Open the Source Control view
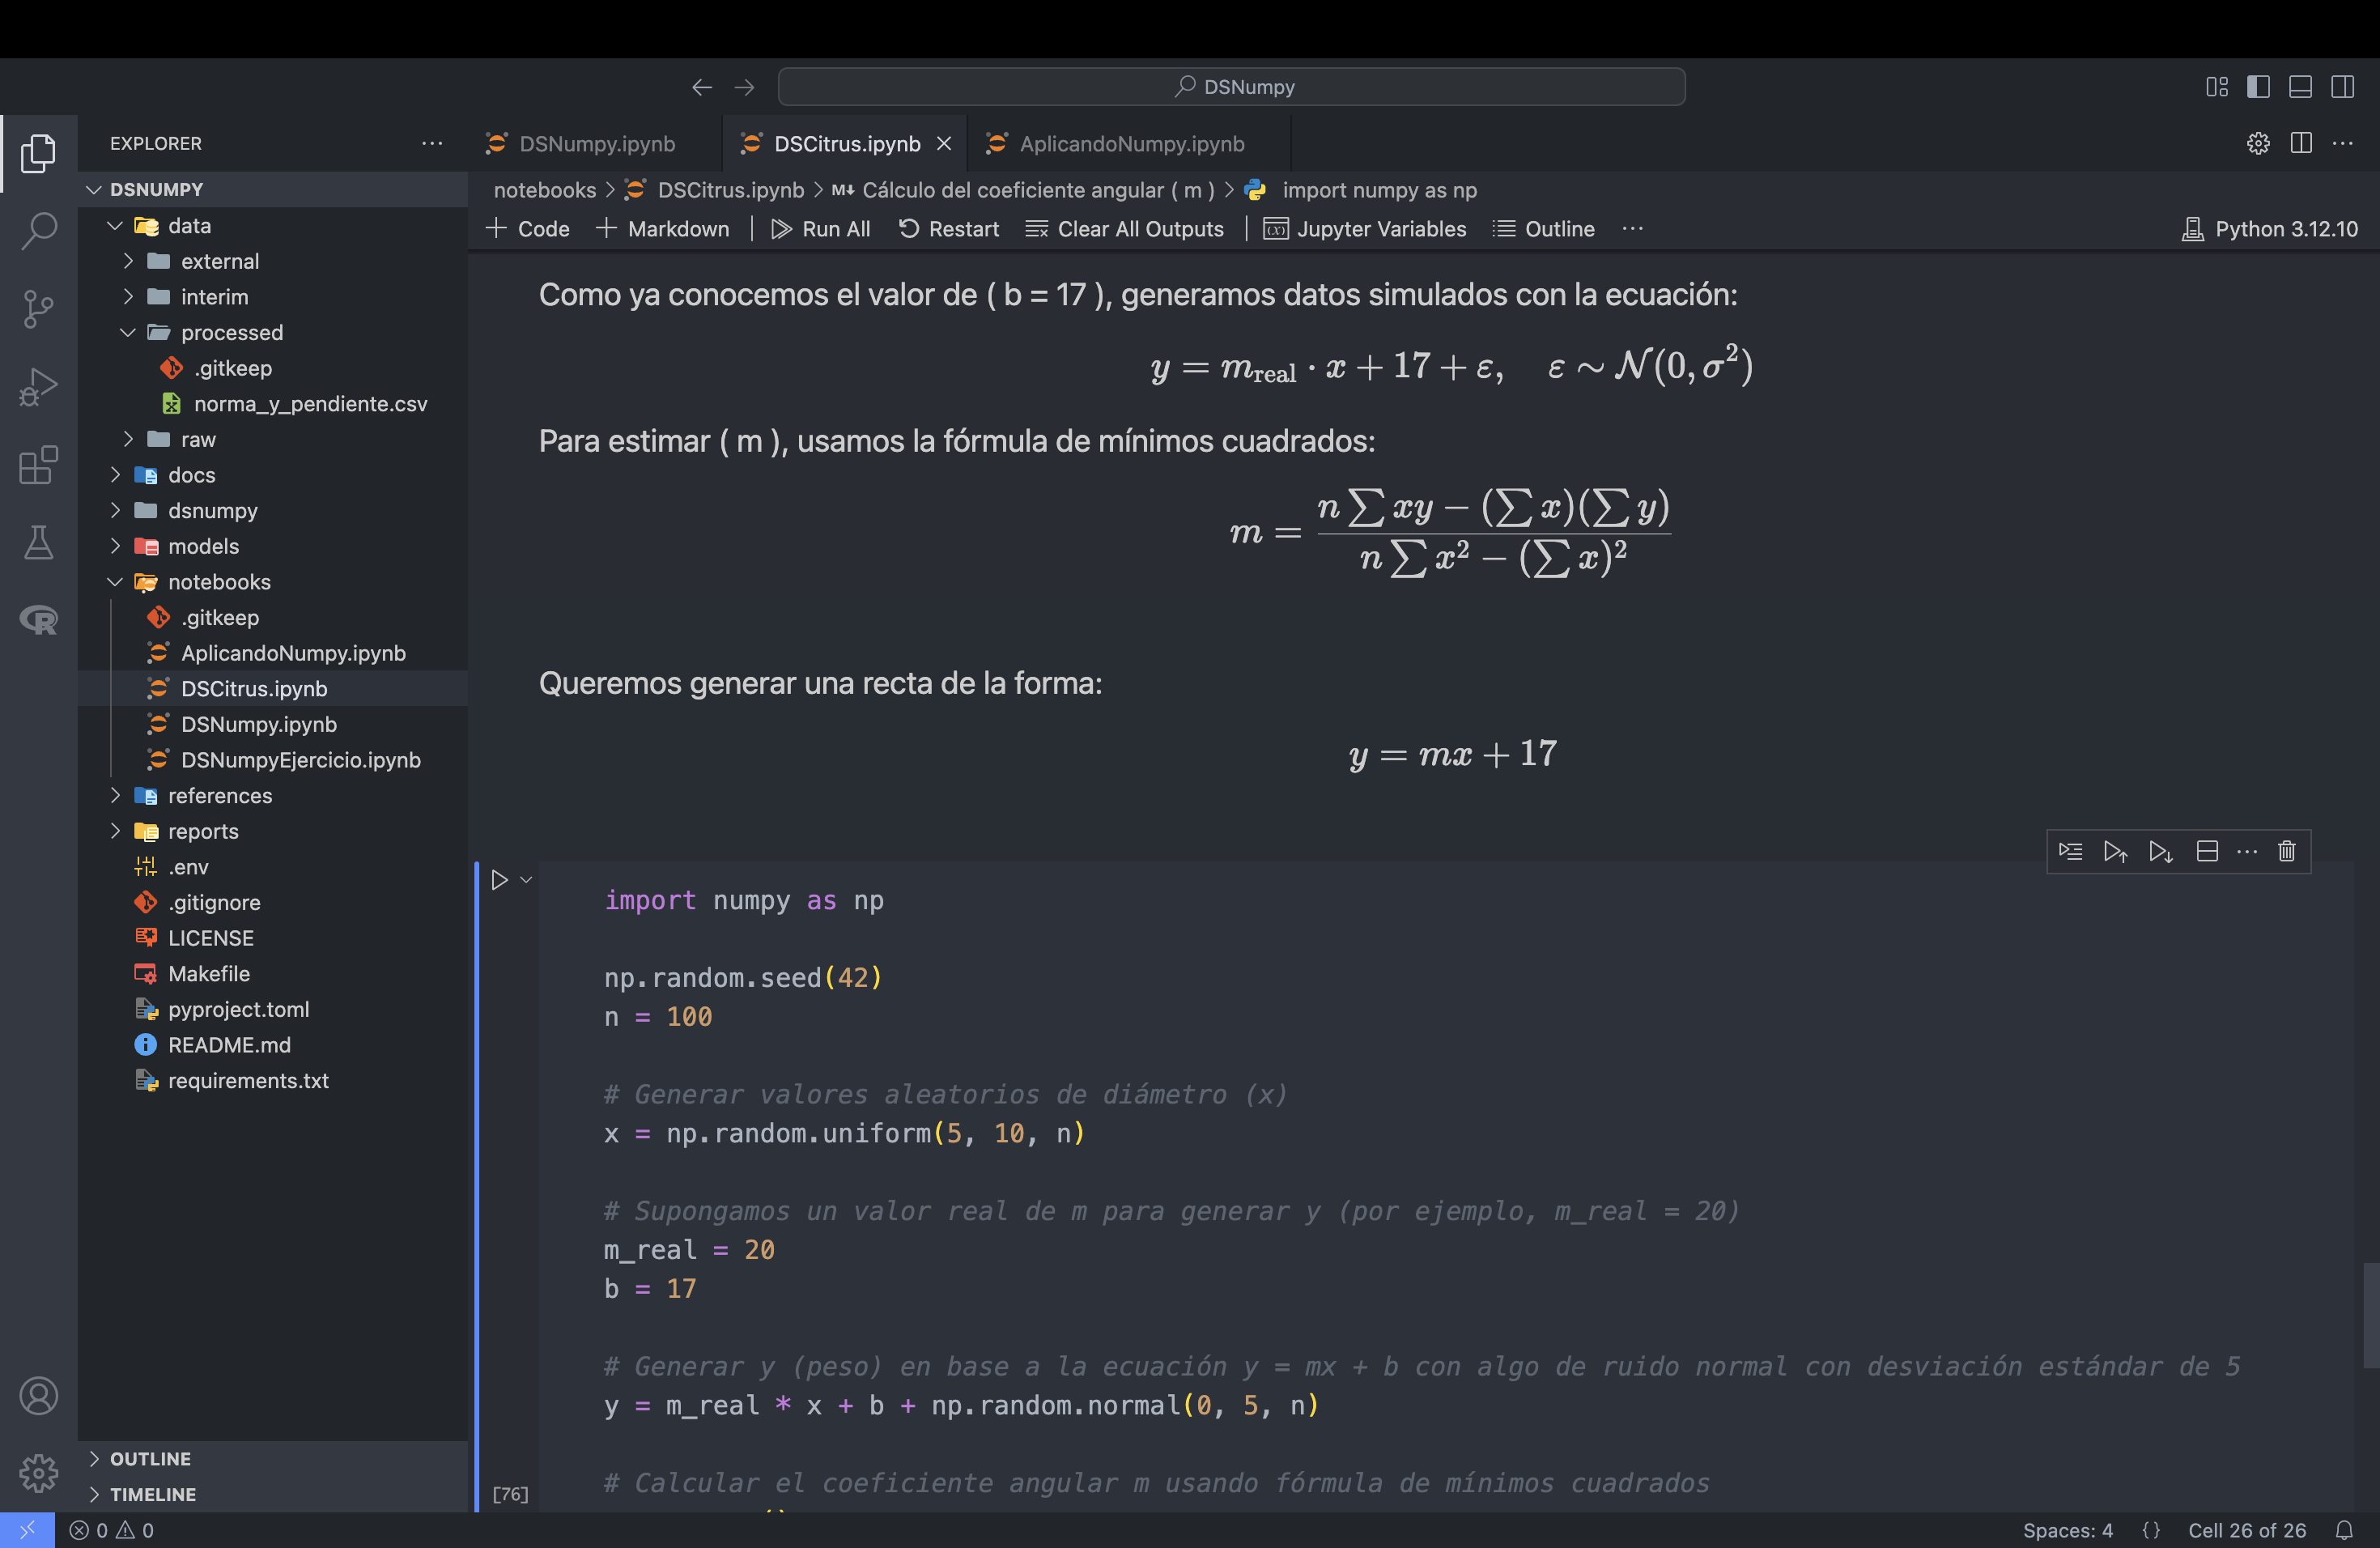 38,309
